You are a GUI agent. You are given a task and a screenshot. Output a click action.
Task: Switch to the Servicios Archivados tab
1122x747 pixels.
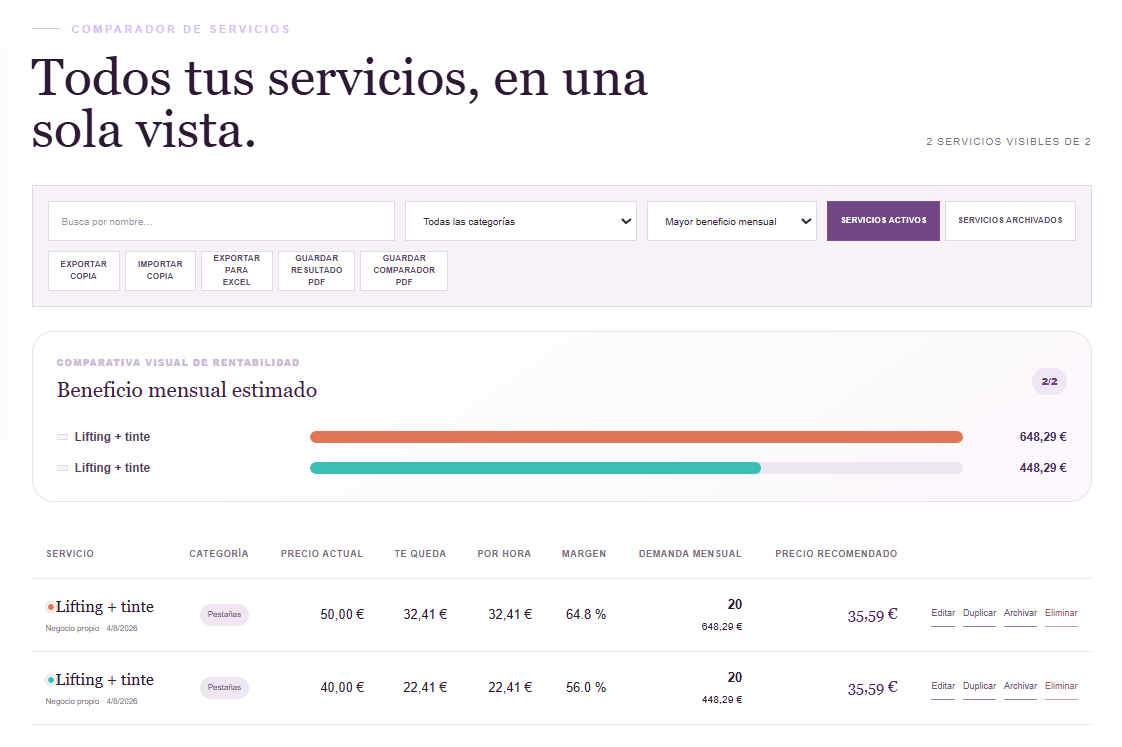coord(1010,220)
